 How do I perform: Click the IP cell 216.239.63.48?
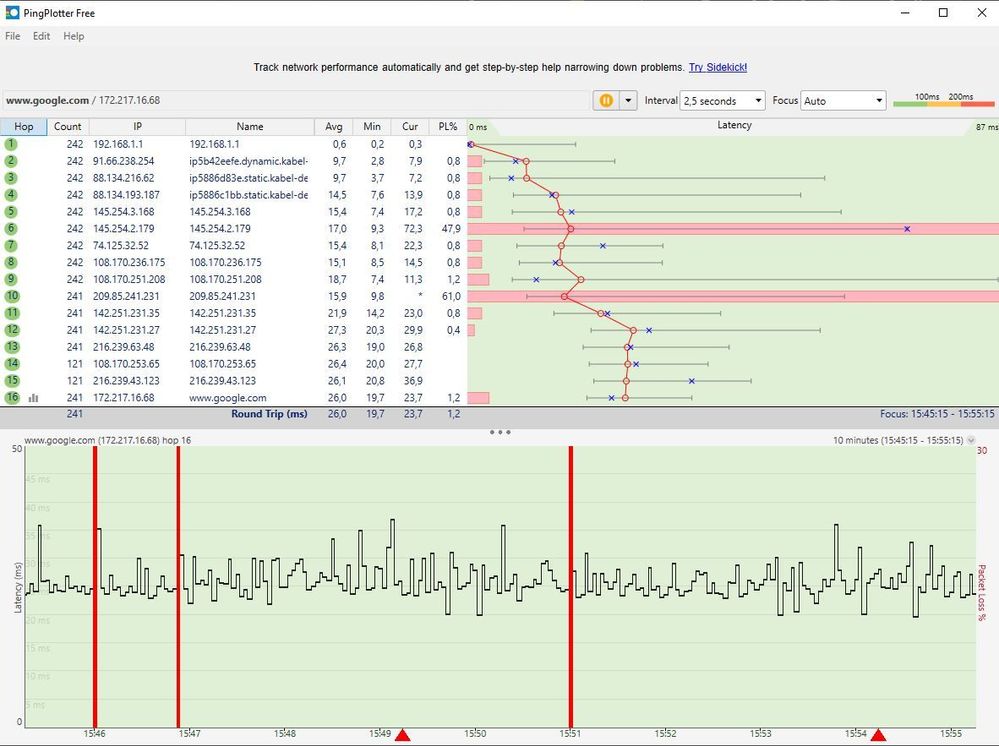(124, 347)
